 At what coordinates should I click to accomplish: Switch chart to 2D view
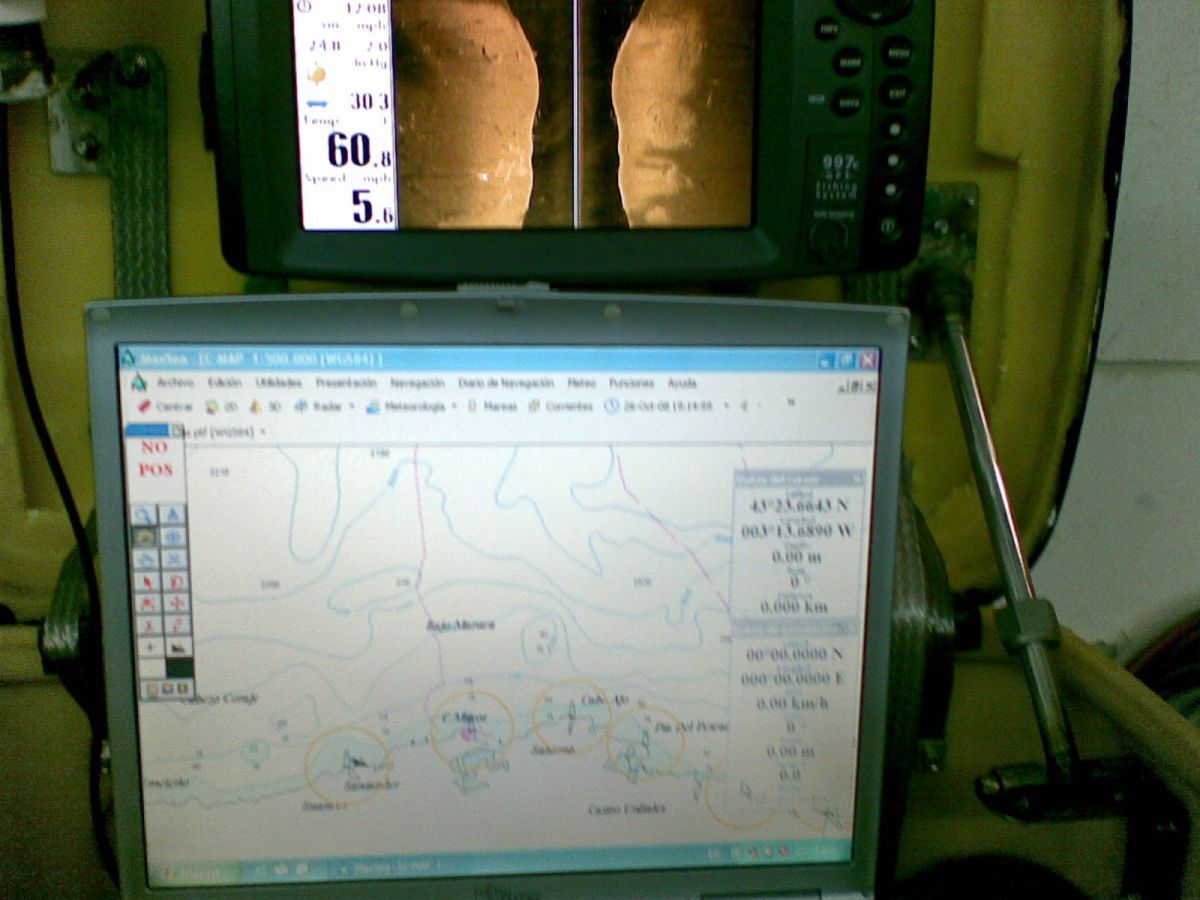[222, 406]
